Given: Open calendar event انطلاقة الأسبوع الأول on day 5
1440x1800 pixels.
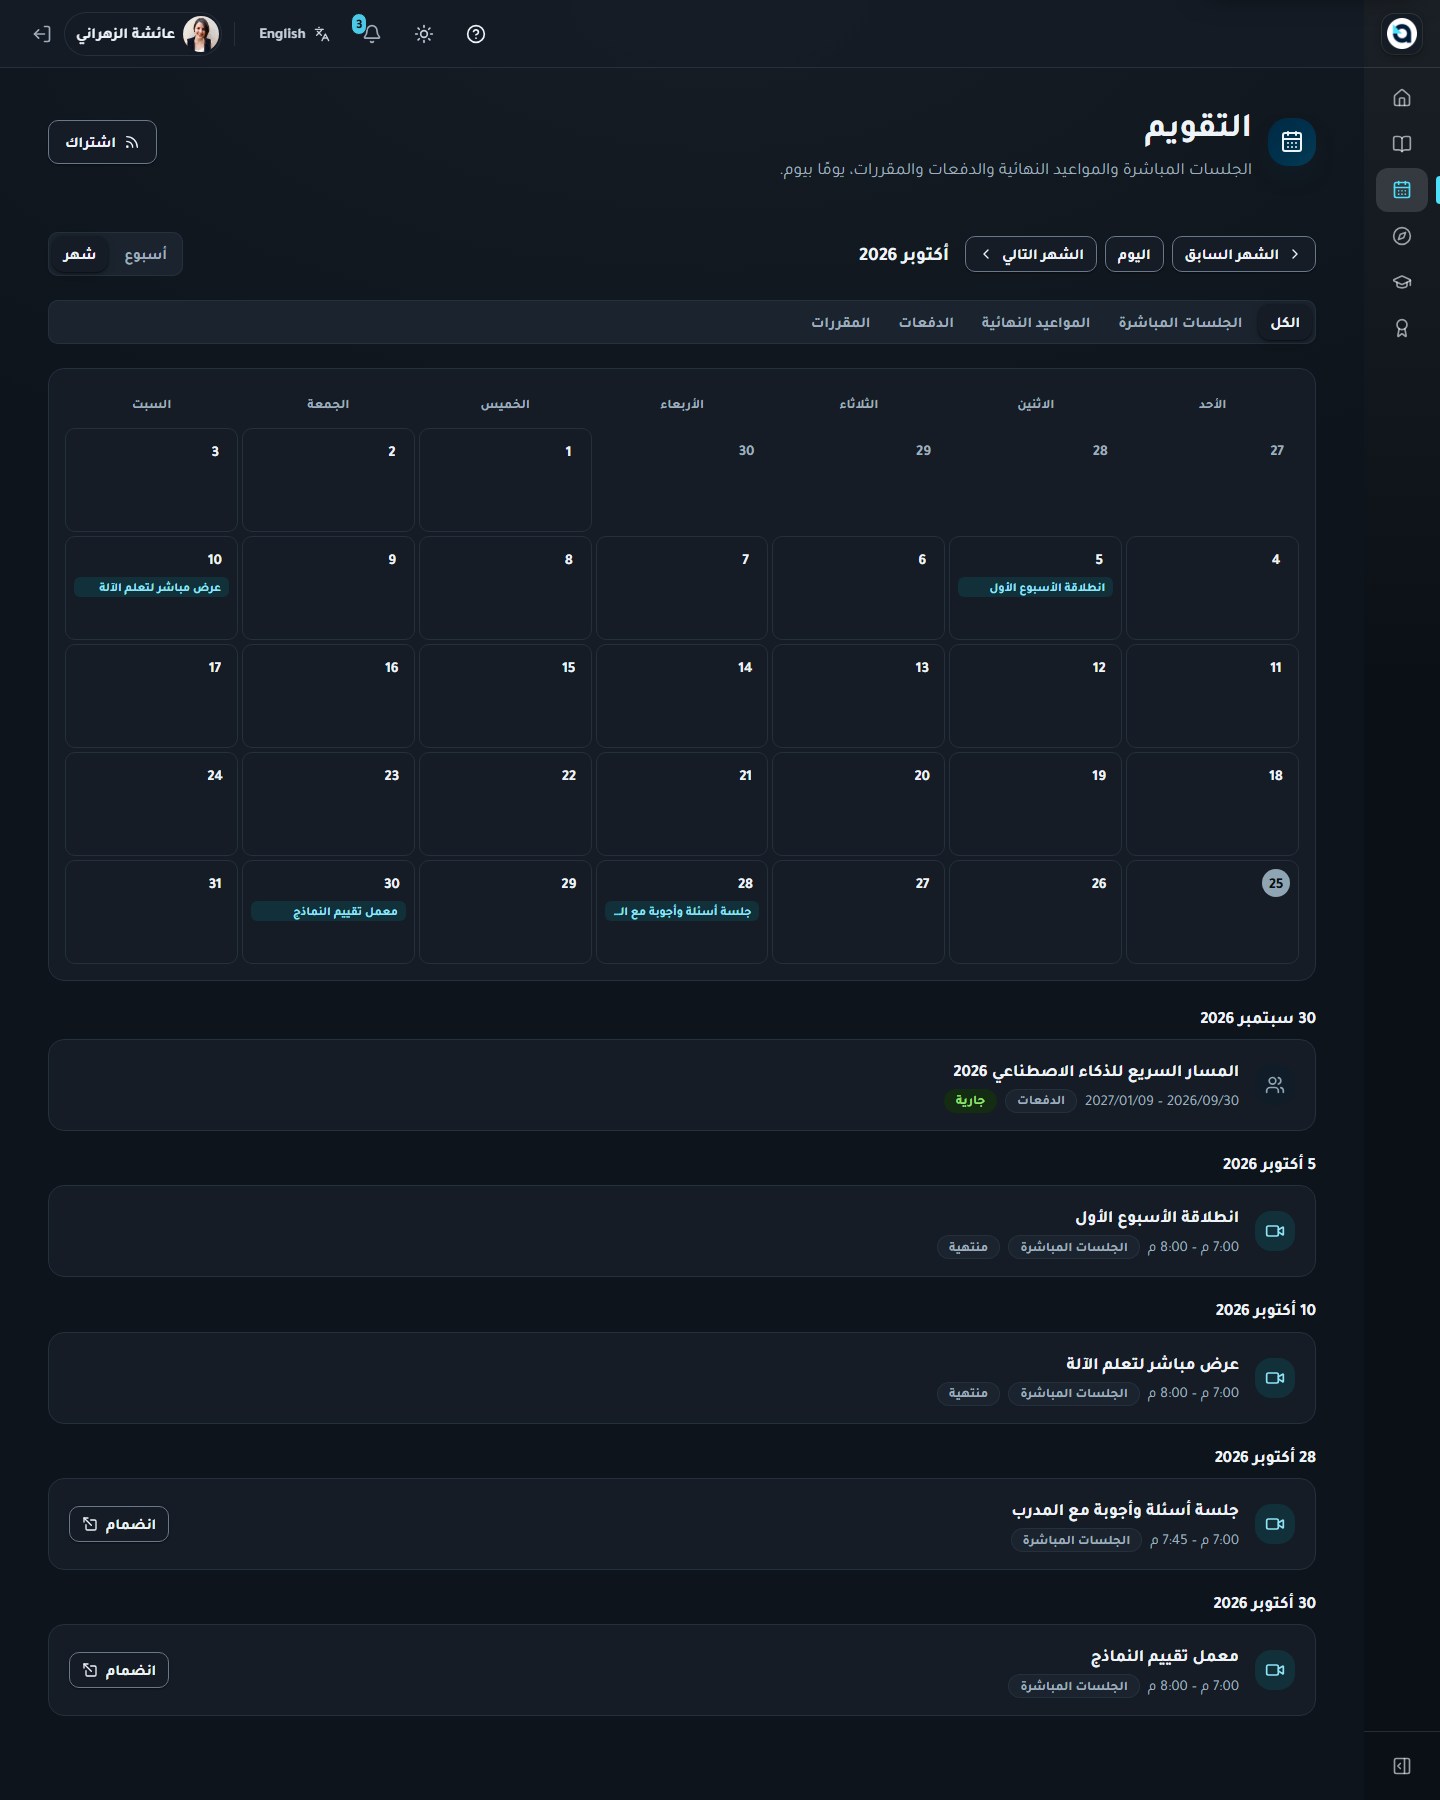Looking at the screenshot, I should click(x=1035, y=587).
